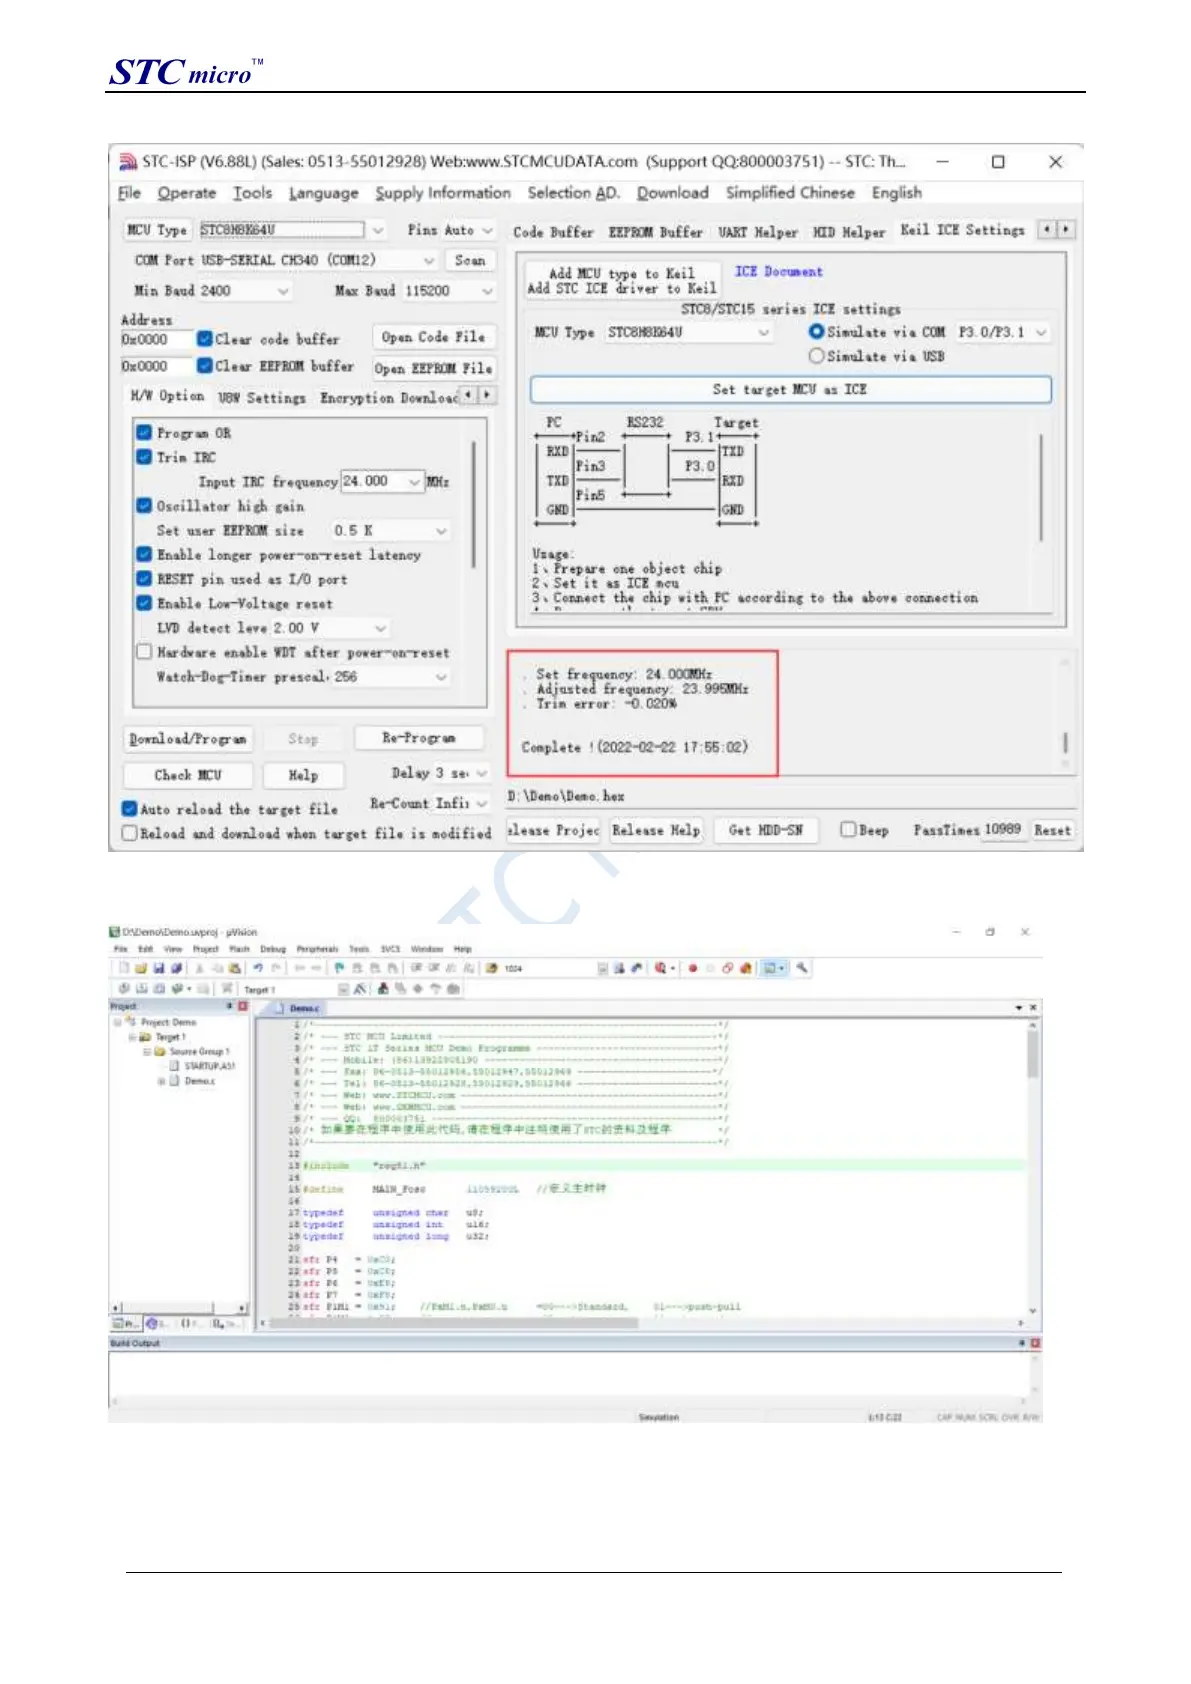Viewport: 1191px width, 1684px height.
Task: Open Operate menu in STC-ISP
Action: [x=186, y=193]
